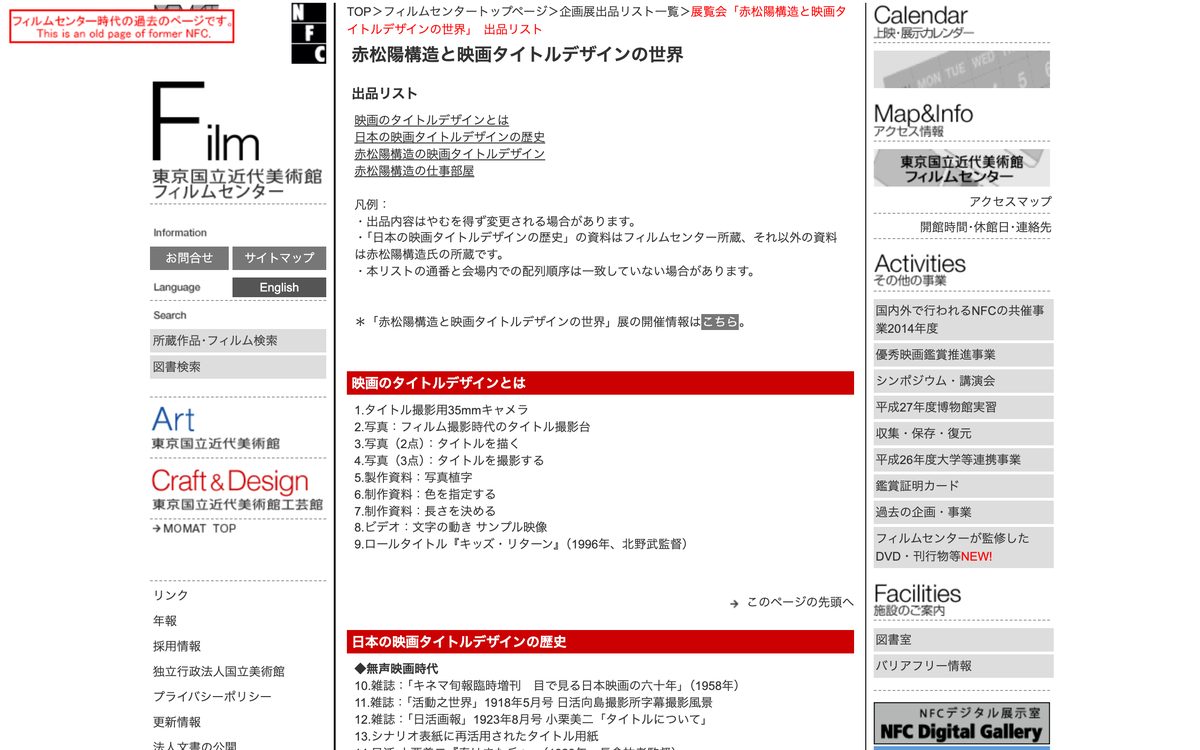Open 更新情報 link
The width and height of the screenshot is (1200, 750).
(x=177, y=722)
